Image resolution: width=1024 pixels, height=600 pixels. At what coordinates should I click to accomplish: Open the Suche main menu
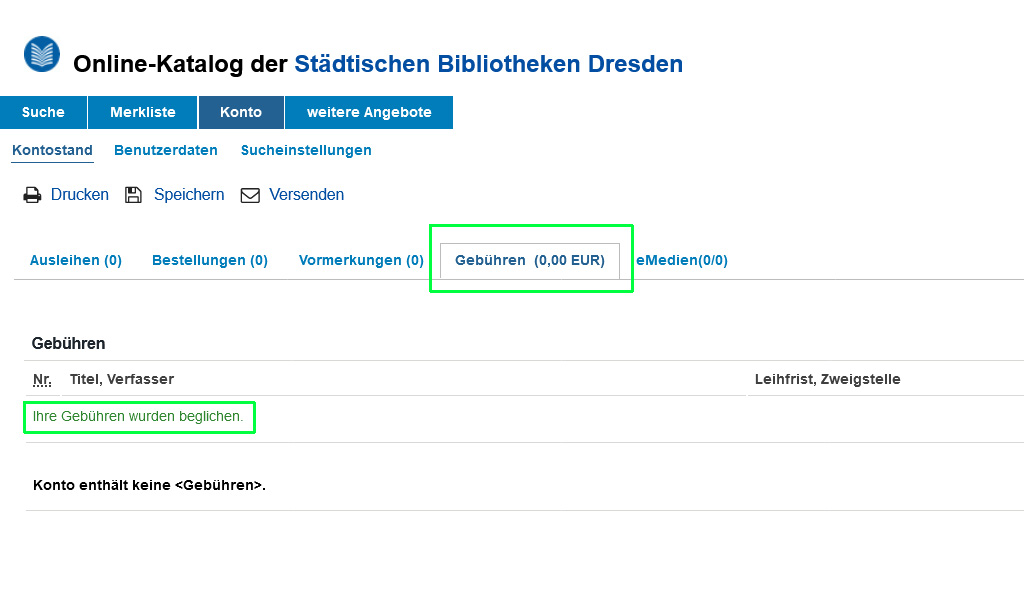pos(43,112)
